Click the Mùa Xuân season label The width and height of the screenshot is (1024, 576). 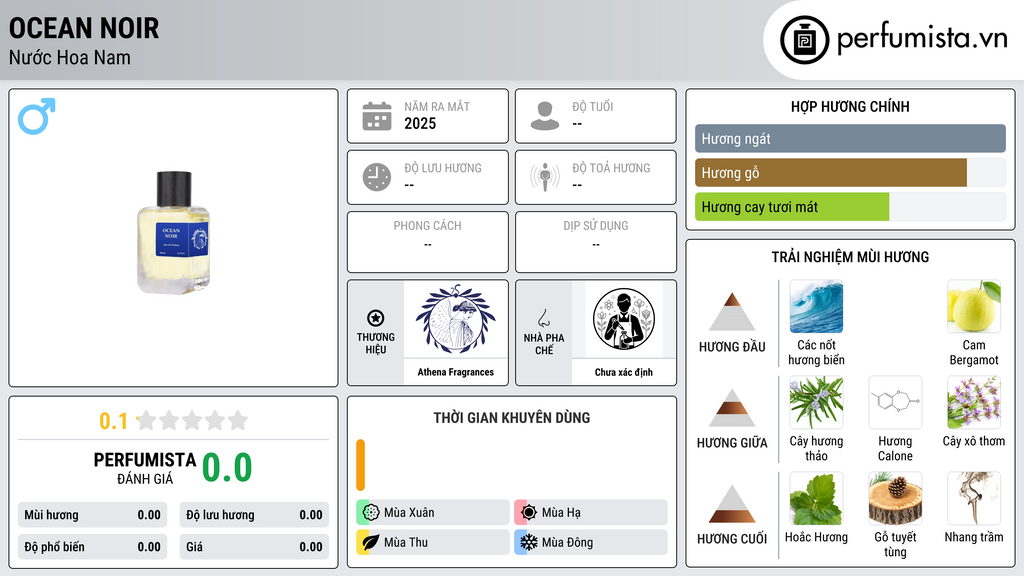409,513
